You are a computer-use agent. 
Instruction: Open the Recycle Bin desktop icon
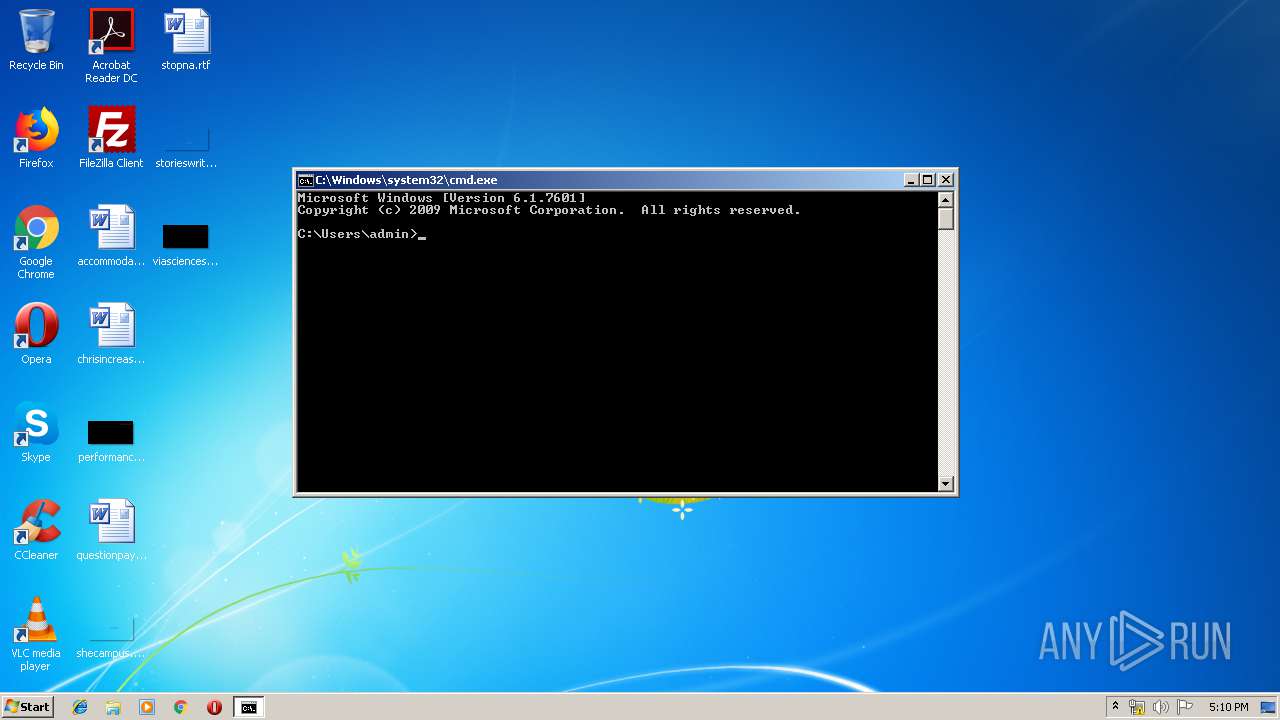point(36,41)
